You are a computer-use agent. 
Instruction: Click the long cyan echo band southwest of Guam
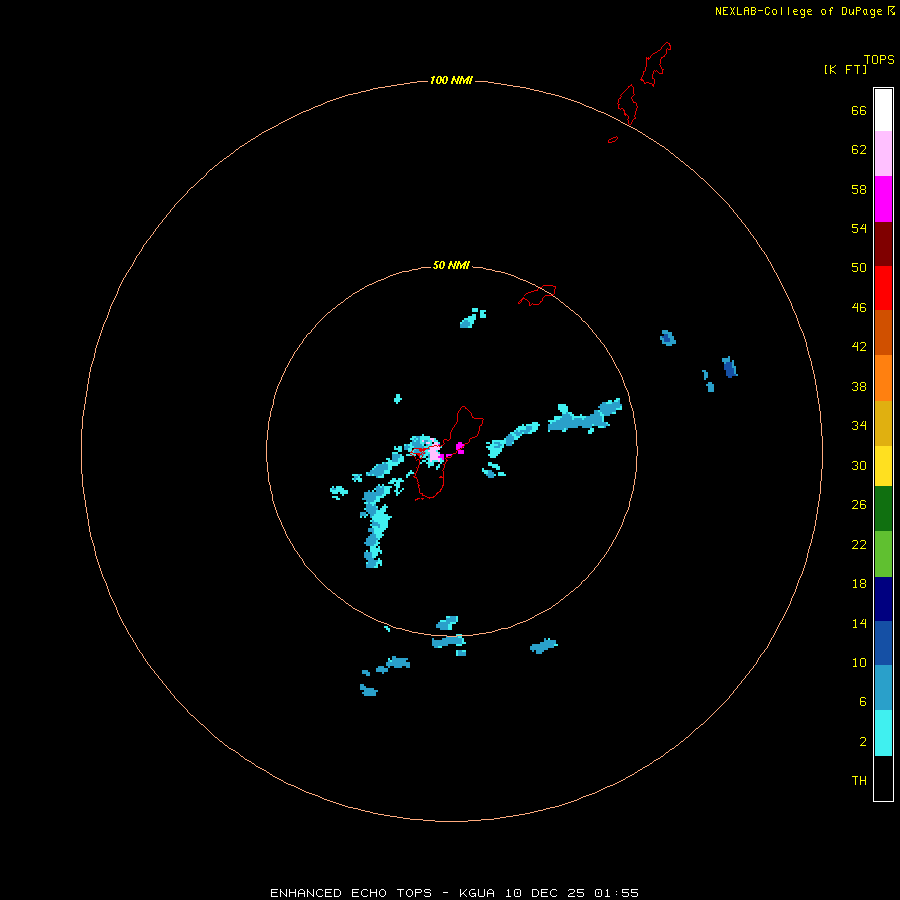[x=376, y=526]
